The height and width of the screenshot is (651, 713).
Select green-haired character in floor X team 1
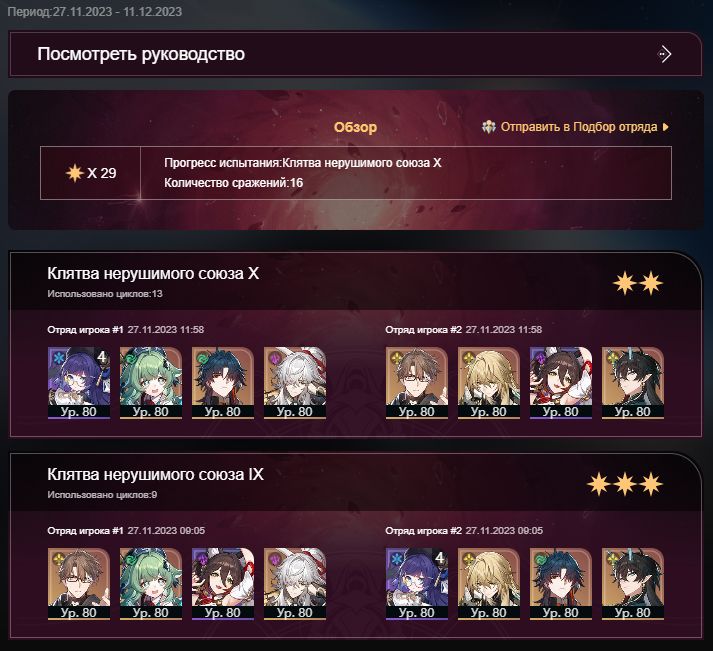pyautogui.click(x=151, y=383)
